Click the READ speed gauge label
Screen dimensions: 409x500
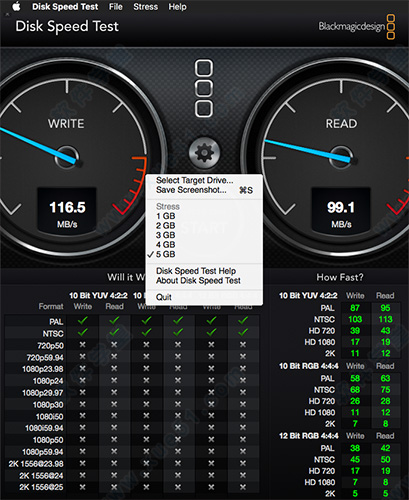341,124
